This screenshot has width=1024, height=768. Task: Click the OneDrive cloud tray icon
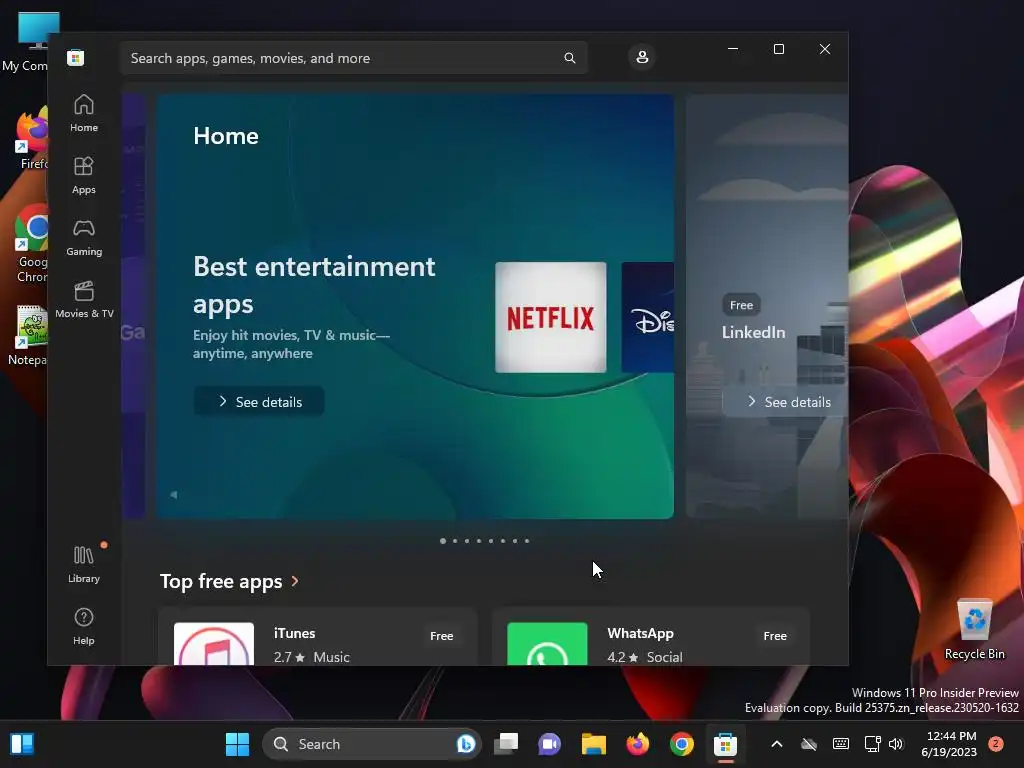click(808, 744)
